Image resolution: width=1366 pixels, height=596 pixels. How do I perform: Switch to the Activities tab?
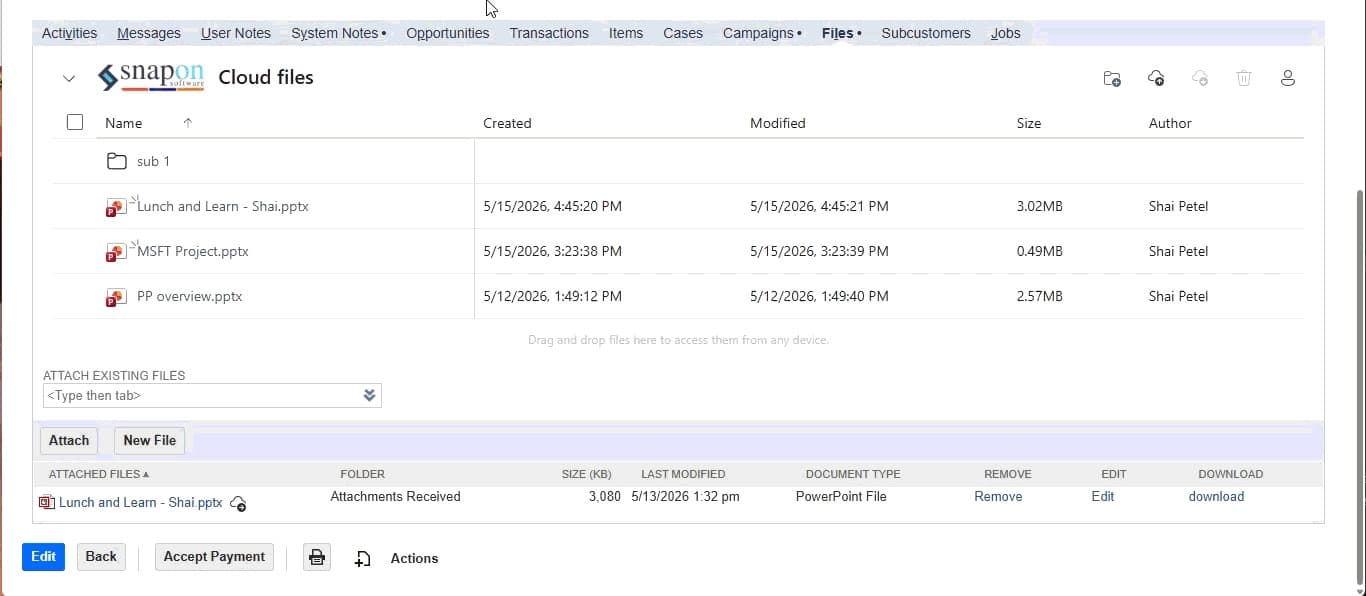coord(69,33)
